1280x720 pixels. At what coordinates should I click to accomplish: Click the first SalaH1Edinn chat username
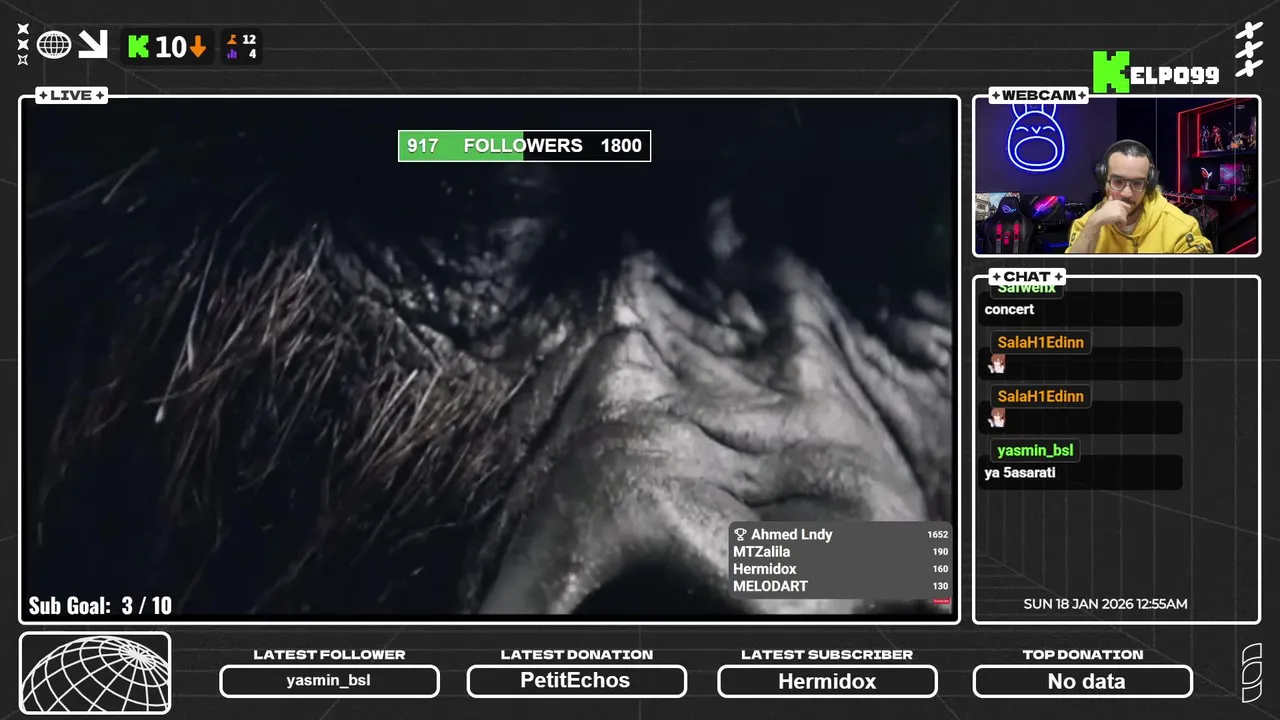1040,342
